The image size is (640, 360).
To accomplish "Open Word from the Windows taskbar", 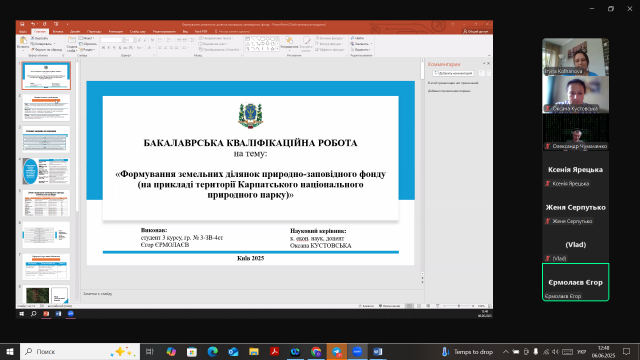I will (x=378, y=351).
